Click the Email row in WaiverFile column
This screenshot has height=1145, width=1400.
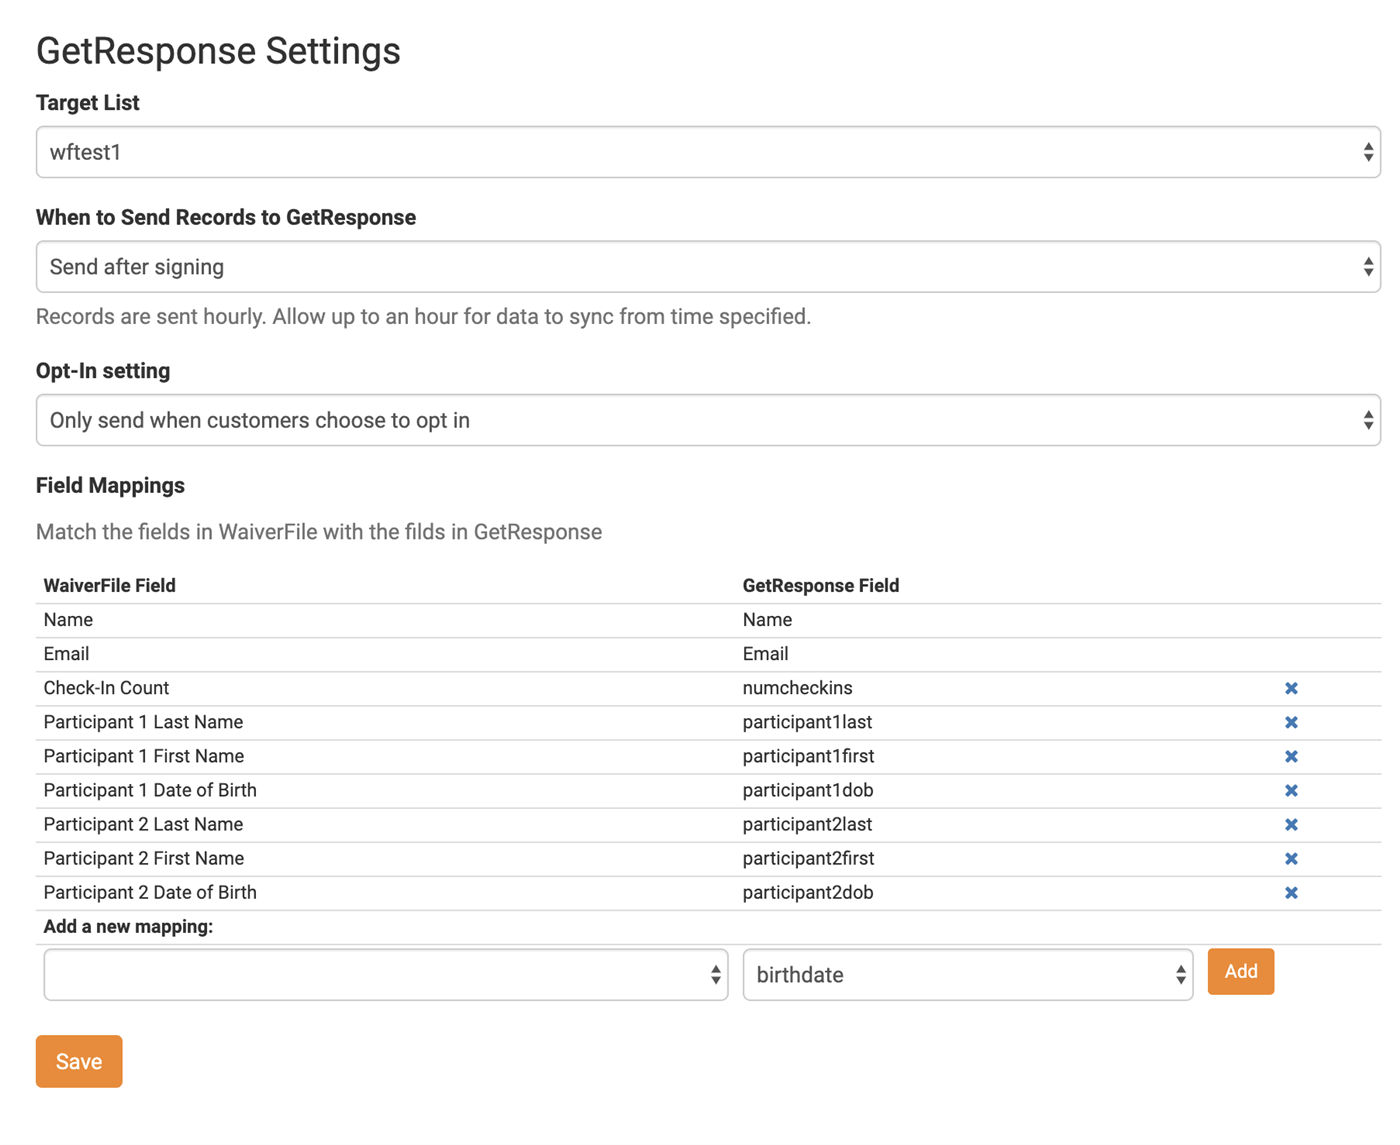tap(66, 654)
